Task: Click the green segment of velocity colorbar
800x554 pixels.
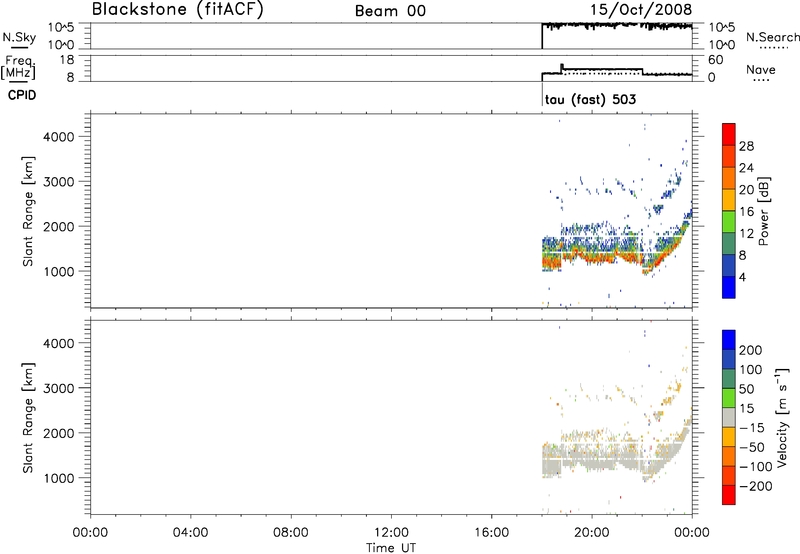Action: point(729,398)
